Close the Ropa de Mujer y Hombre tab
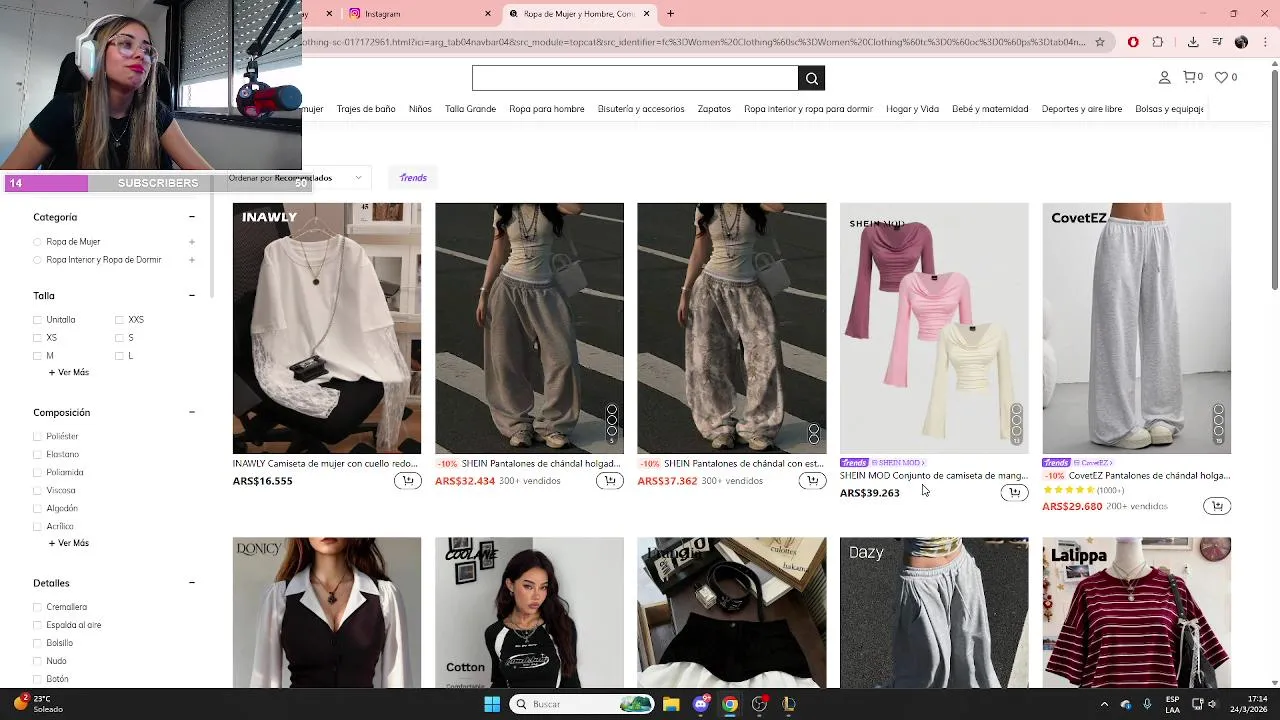 646,14
